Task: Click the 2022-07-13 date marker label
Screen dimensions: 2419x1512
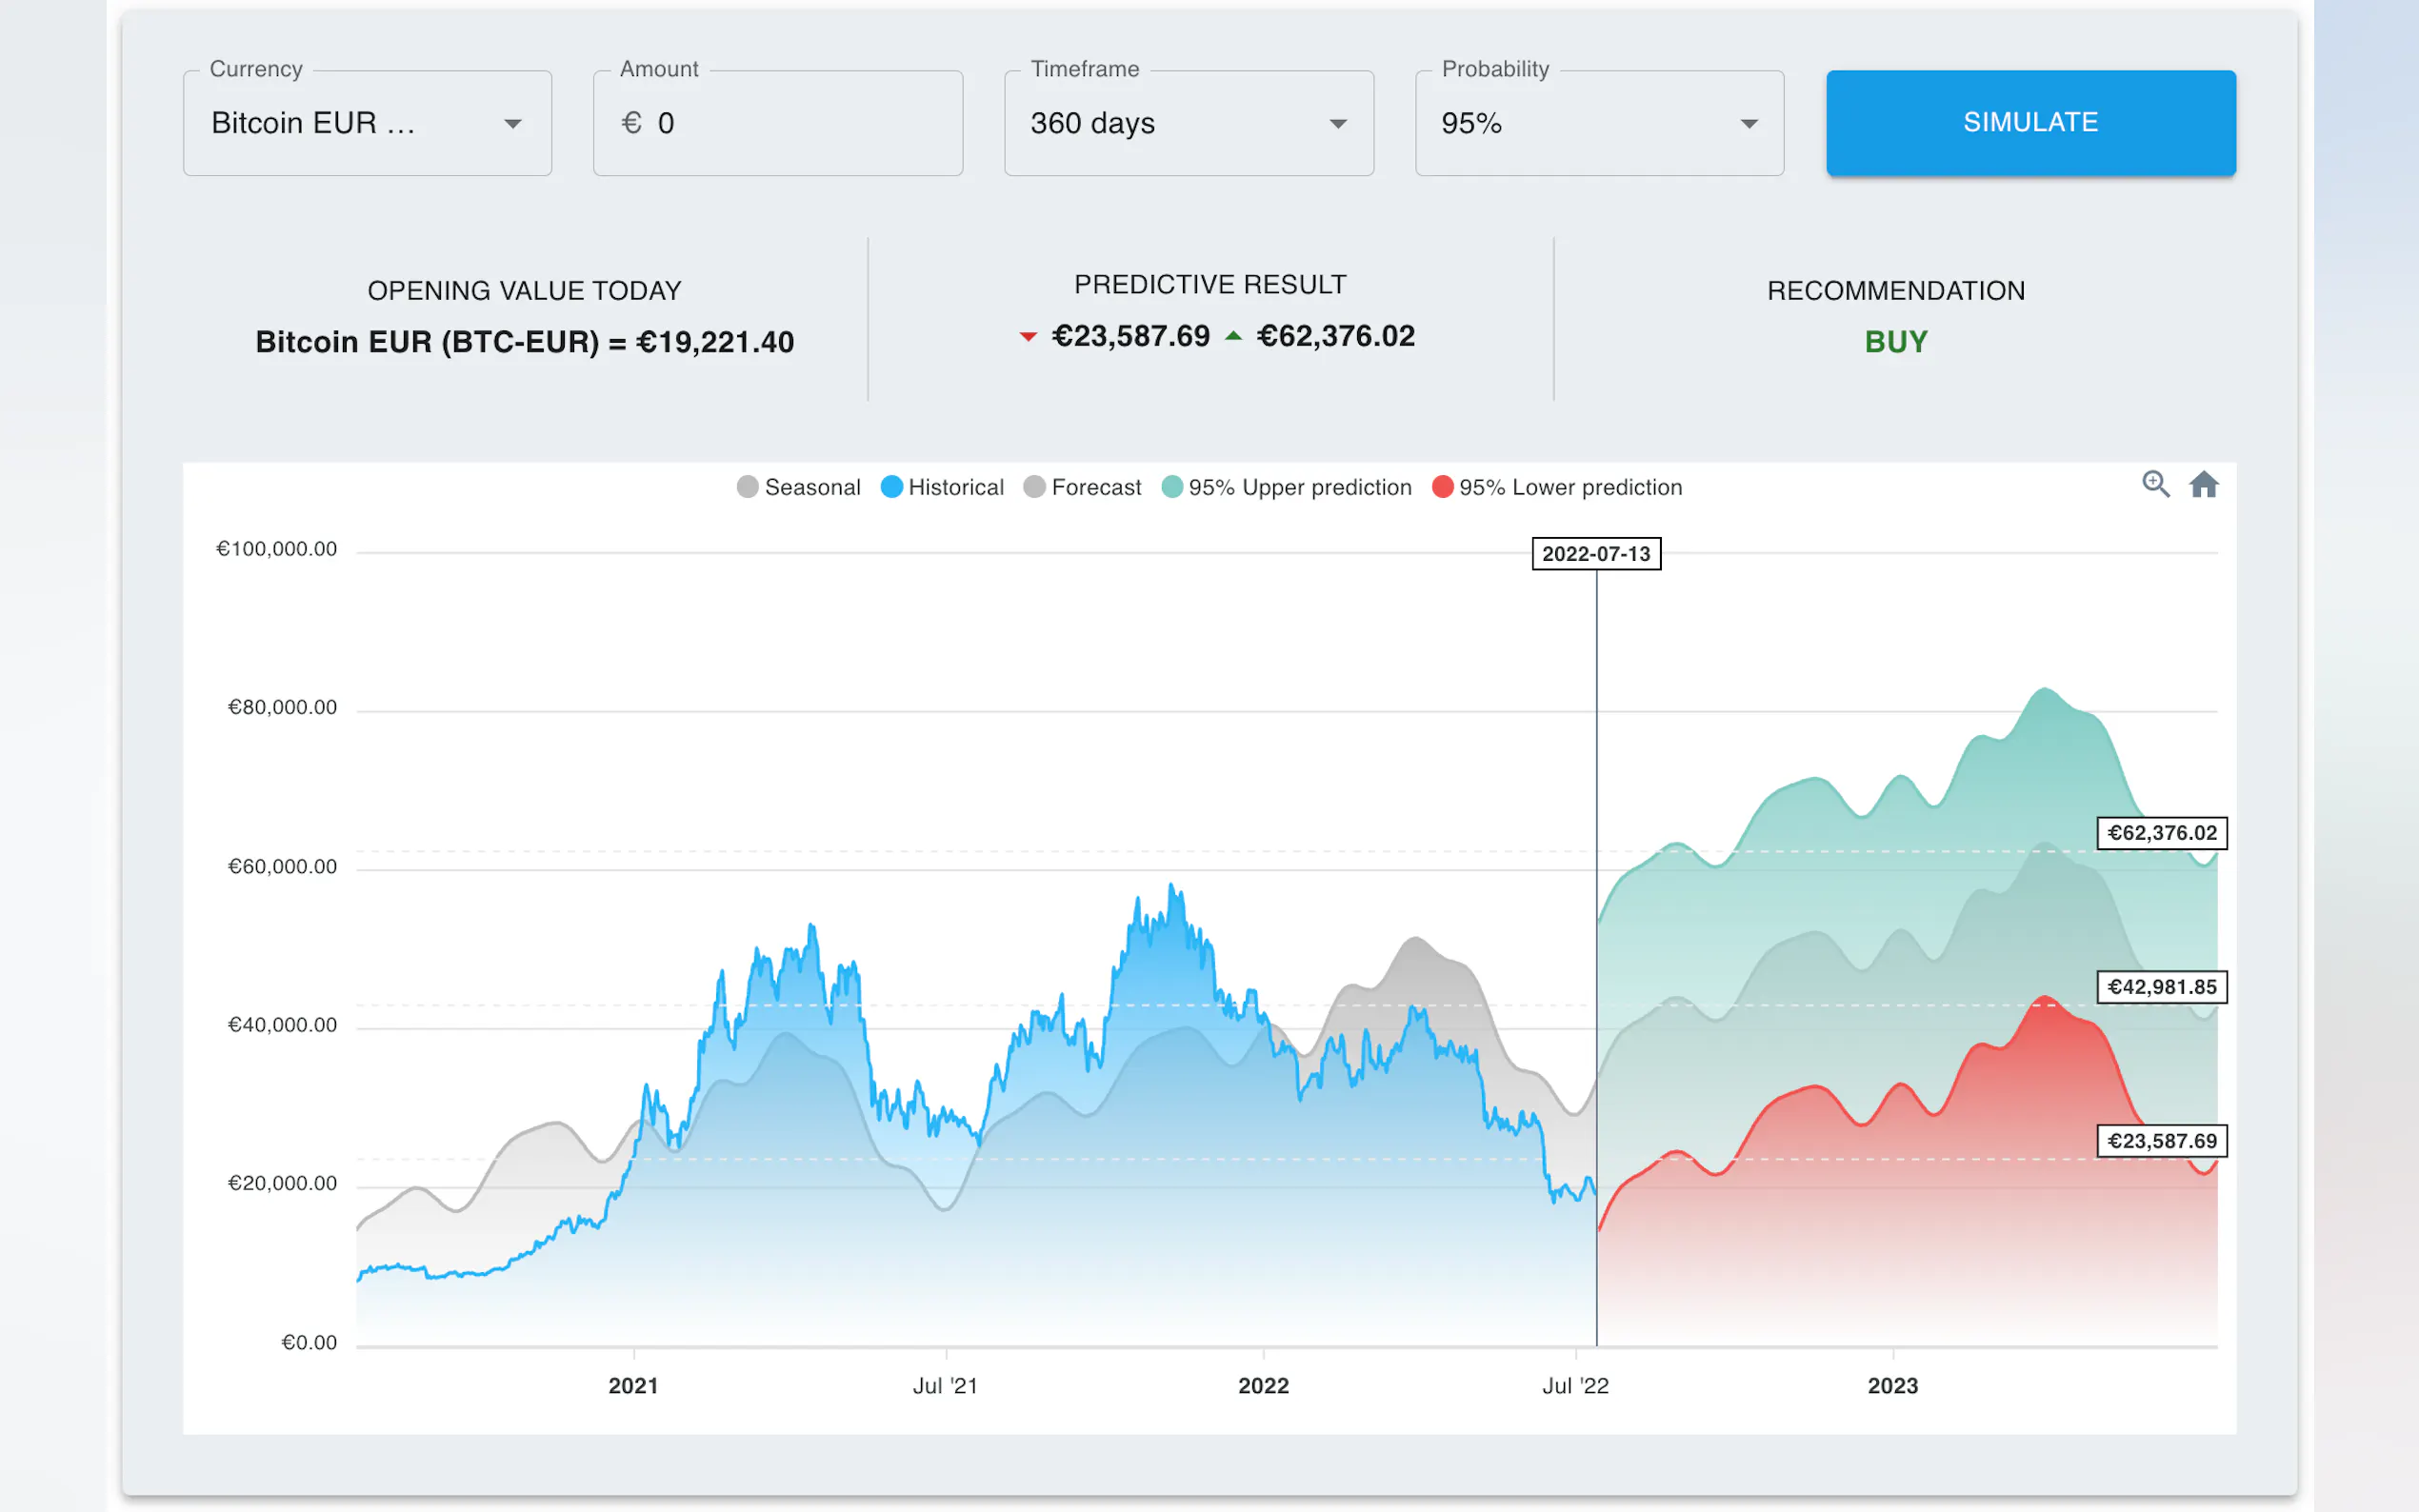Action: [x=1595, y=554]
